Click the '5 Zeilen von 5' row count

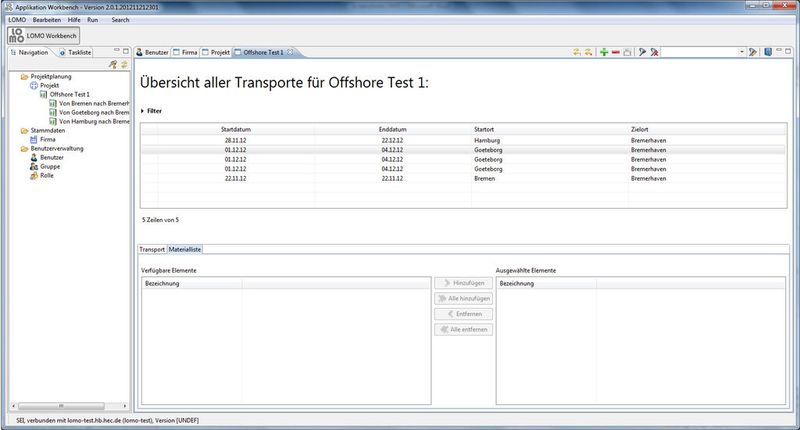tap(160, 220)
